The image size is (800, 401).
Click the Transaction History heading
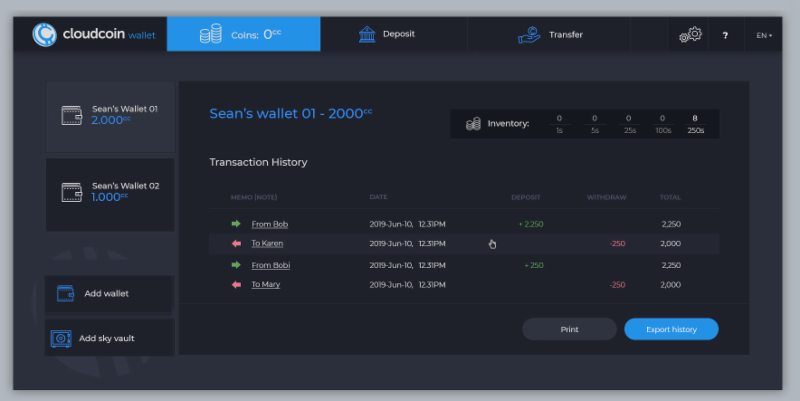[x=258, y=162]
